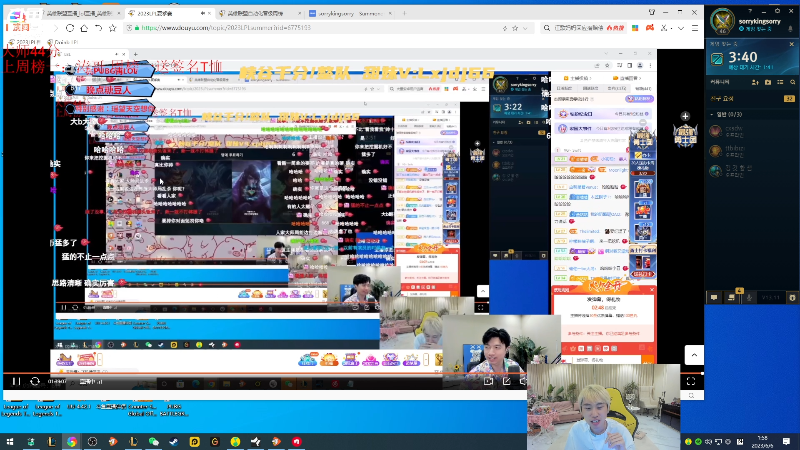The image size is (800, 450).
Task: Open League client help question mark
Action: [750, 11]
